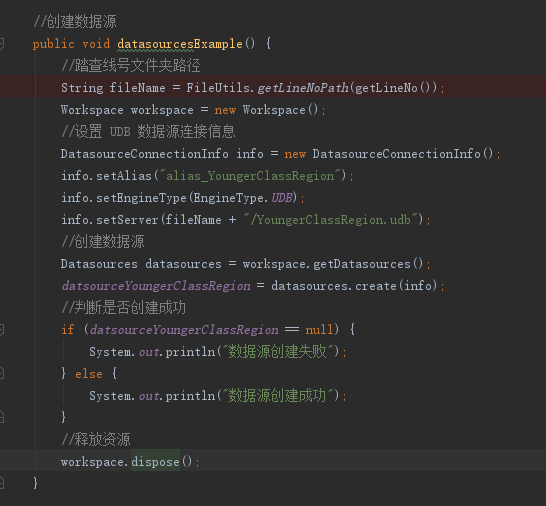The width and height of the screenshot is (546, 506).
Task: Click the //踏查线号文件夹路径 comment line
Action: click(131, 65)
